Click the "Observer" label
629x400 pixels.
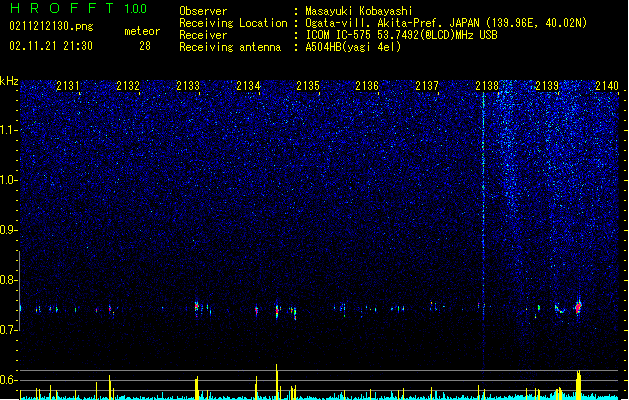point(203,11)
